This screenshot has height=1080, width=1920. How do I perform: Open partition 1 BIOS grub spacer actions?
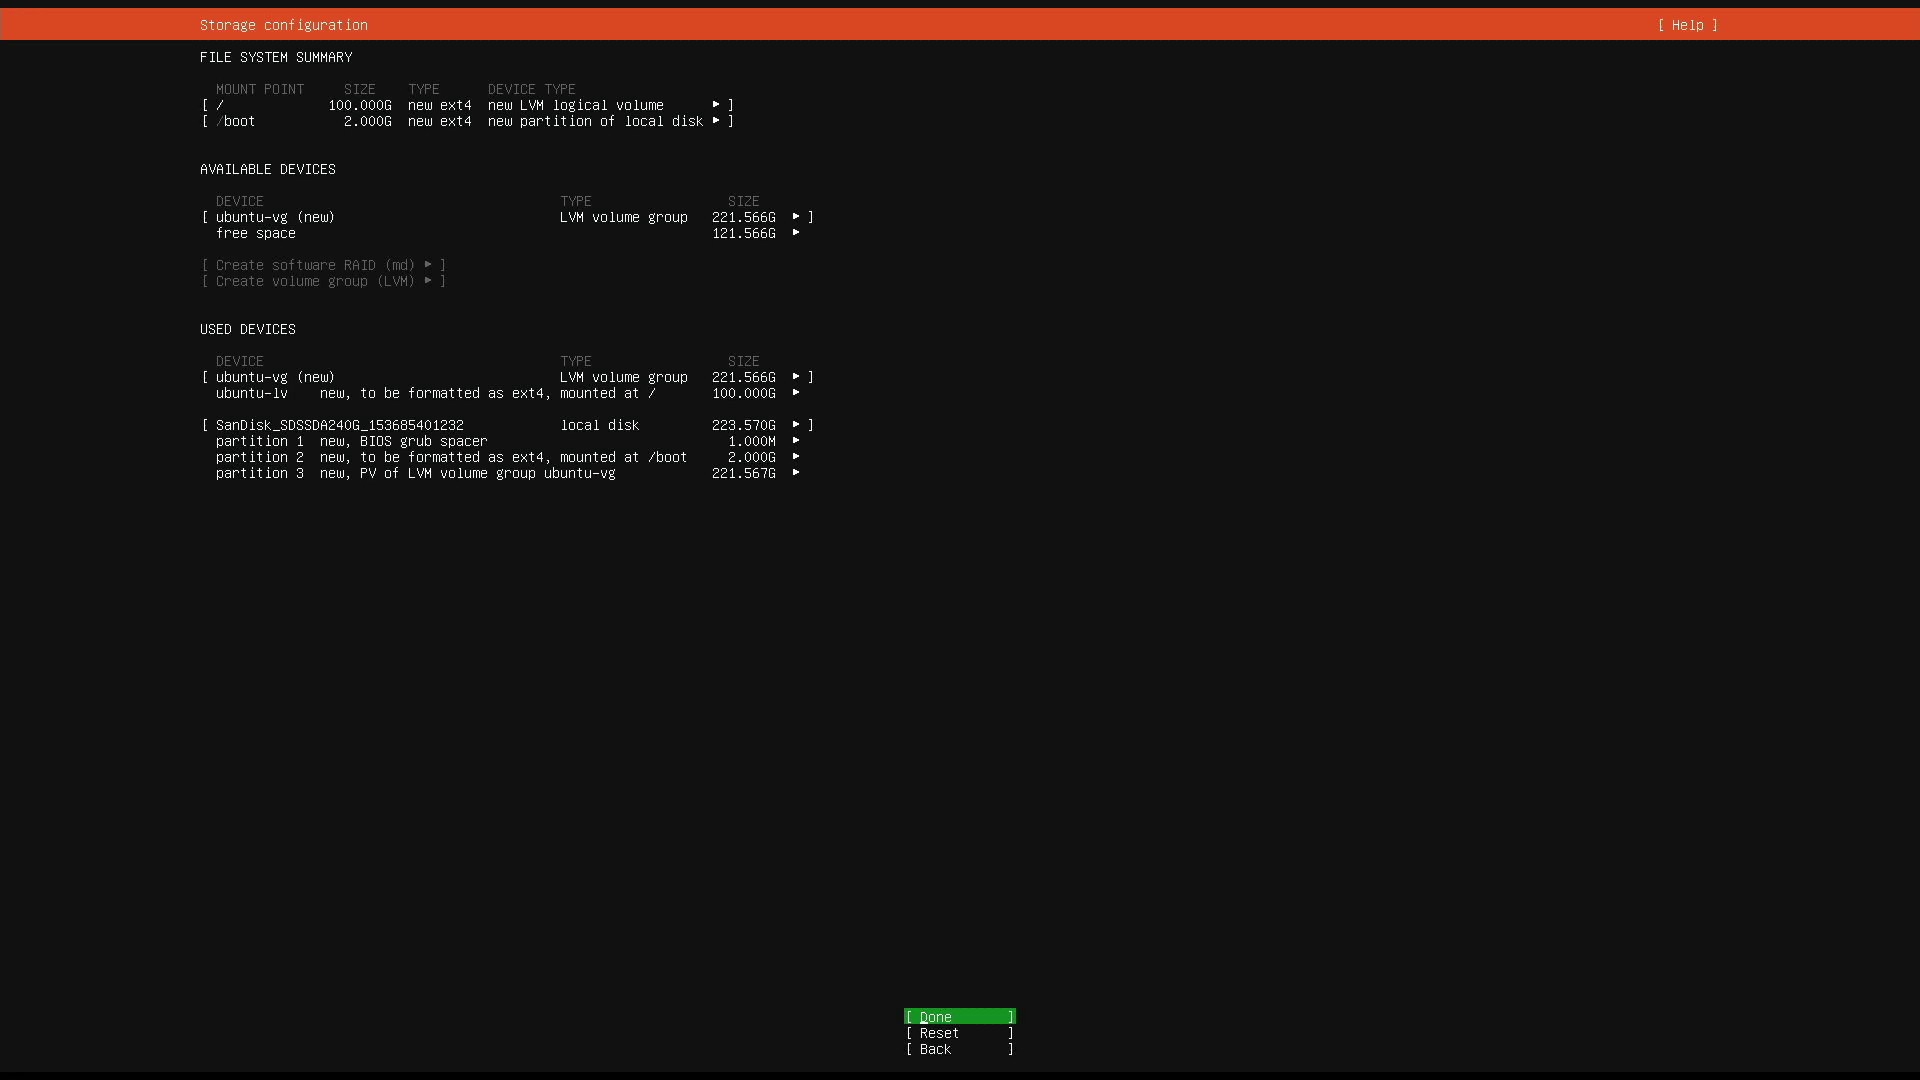click(796, 441)
